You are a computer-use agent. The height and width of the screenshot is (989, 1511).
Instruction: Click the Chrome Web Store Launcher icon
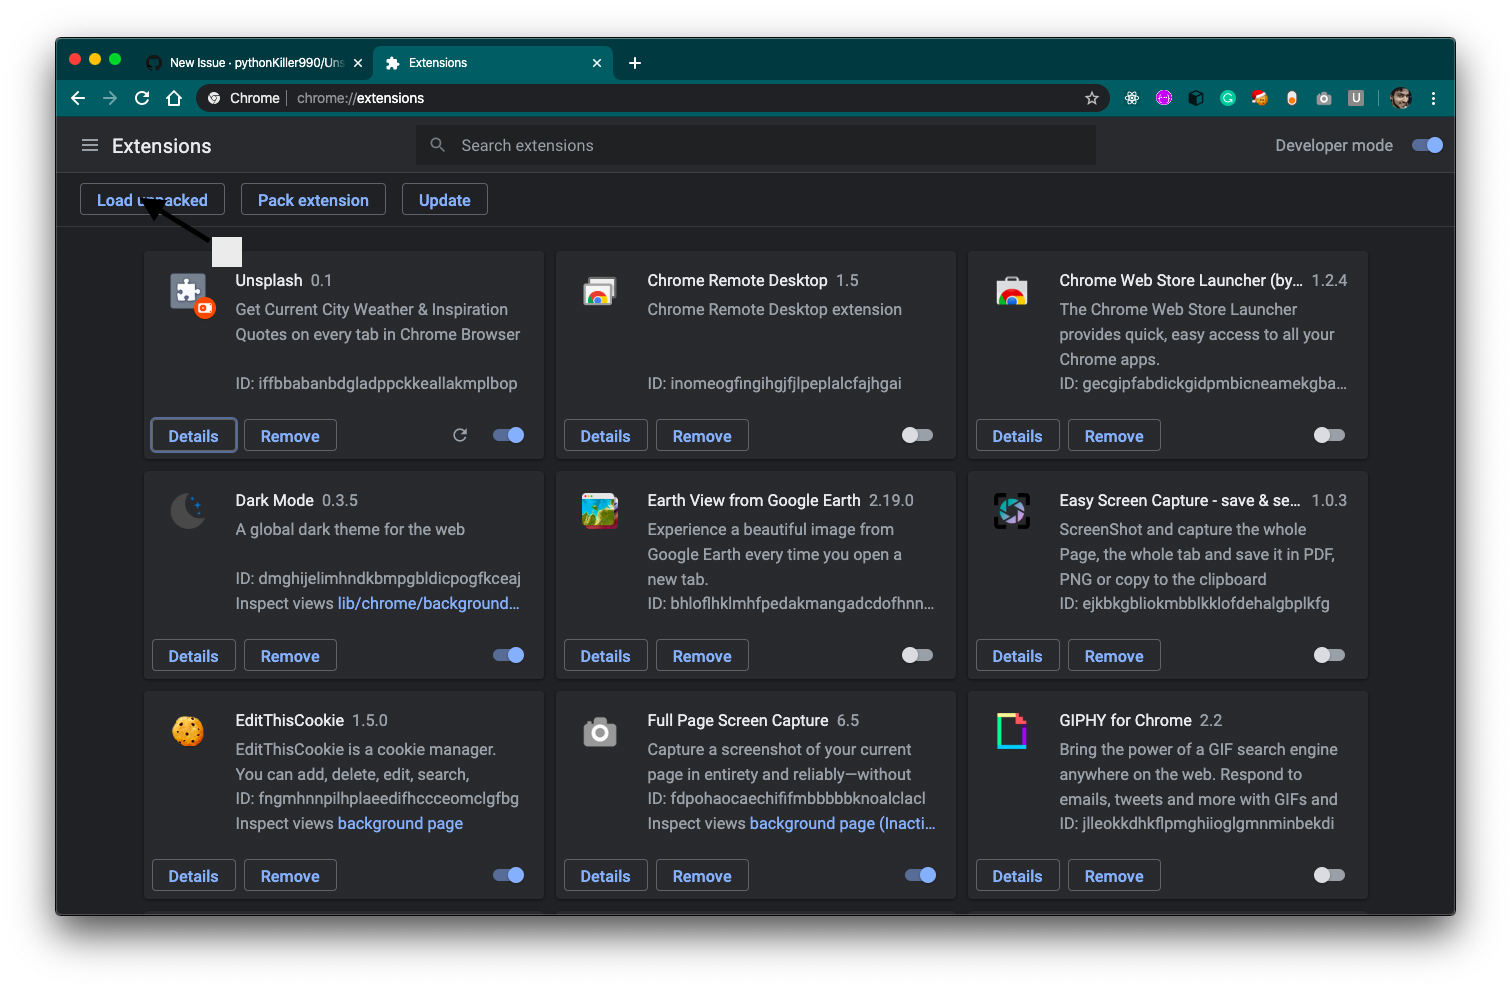coord(1012,291)
